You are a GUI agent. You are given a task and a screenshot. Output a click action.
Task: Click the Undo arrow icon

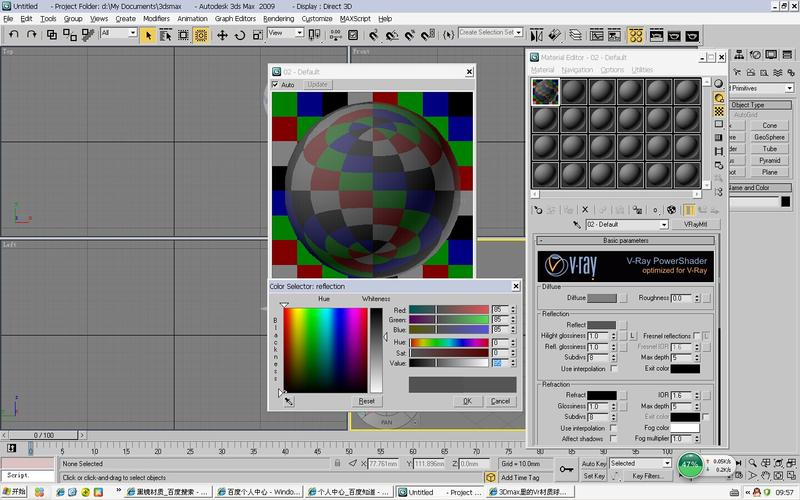click(13, 34)
